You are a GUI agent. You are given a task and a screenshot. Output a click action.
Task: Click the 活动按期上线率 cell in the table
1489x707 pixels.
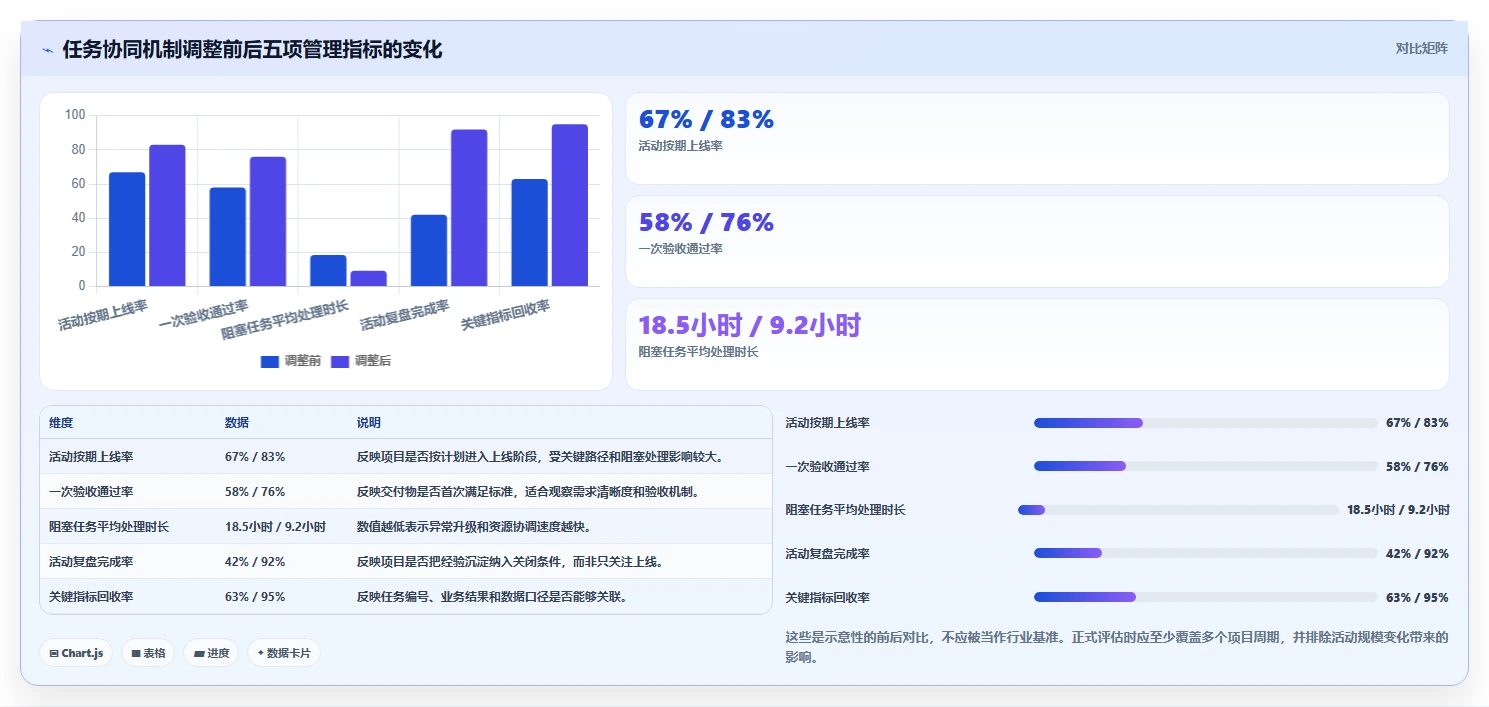[91, 457]
